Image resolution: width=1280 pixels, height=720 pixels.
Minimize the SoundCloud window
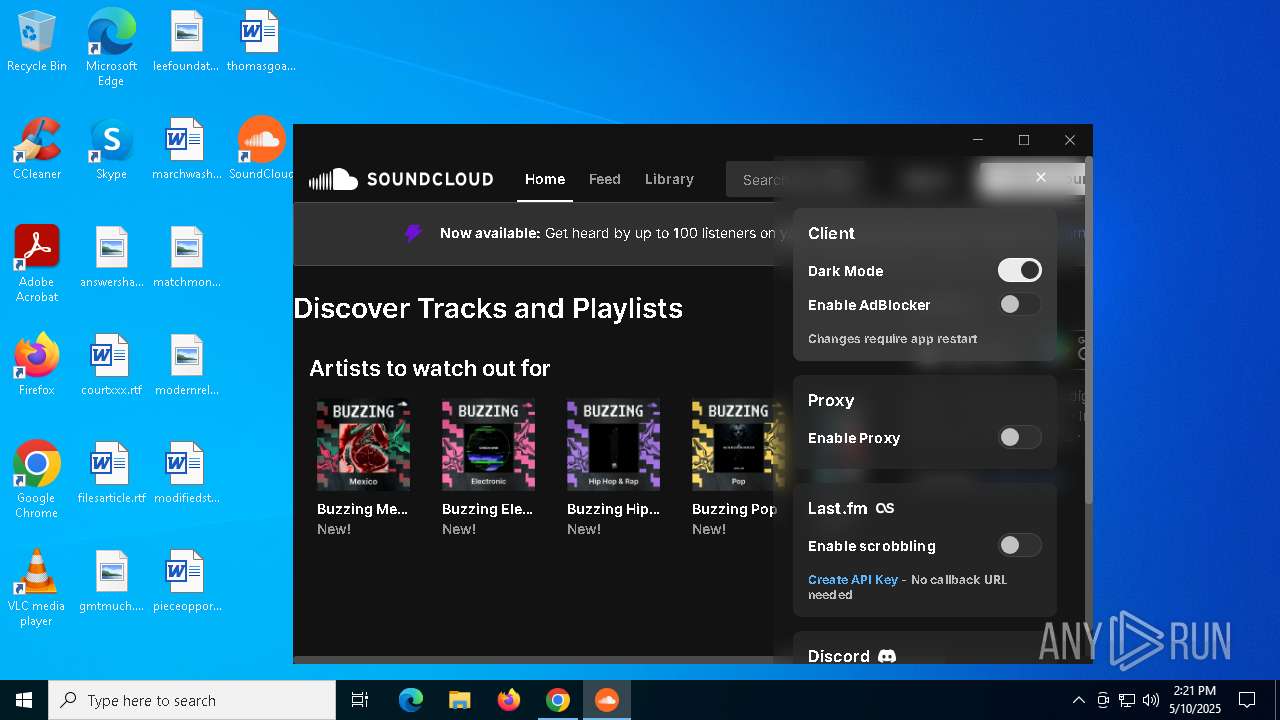click(978, 140)
